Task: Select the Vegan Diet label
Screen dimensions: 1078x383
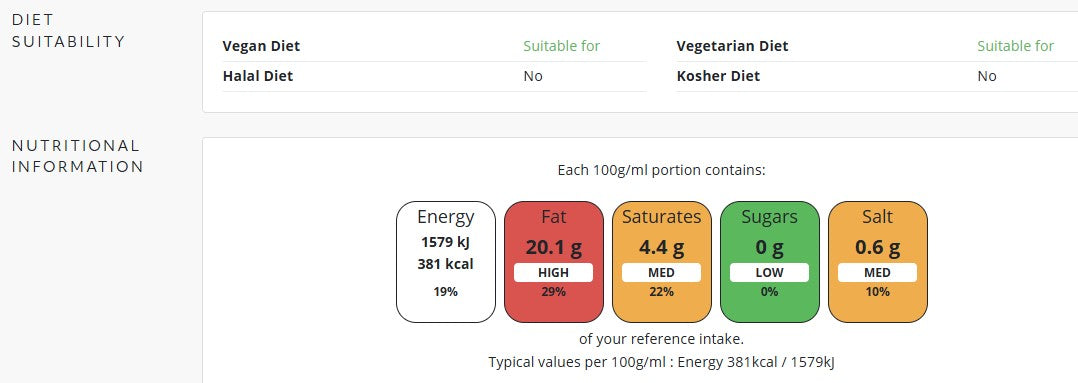Action: (x=261, y=46)
